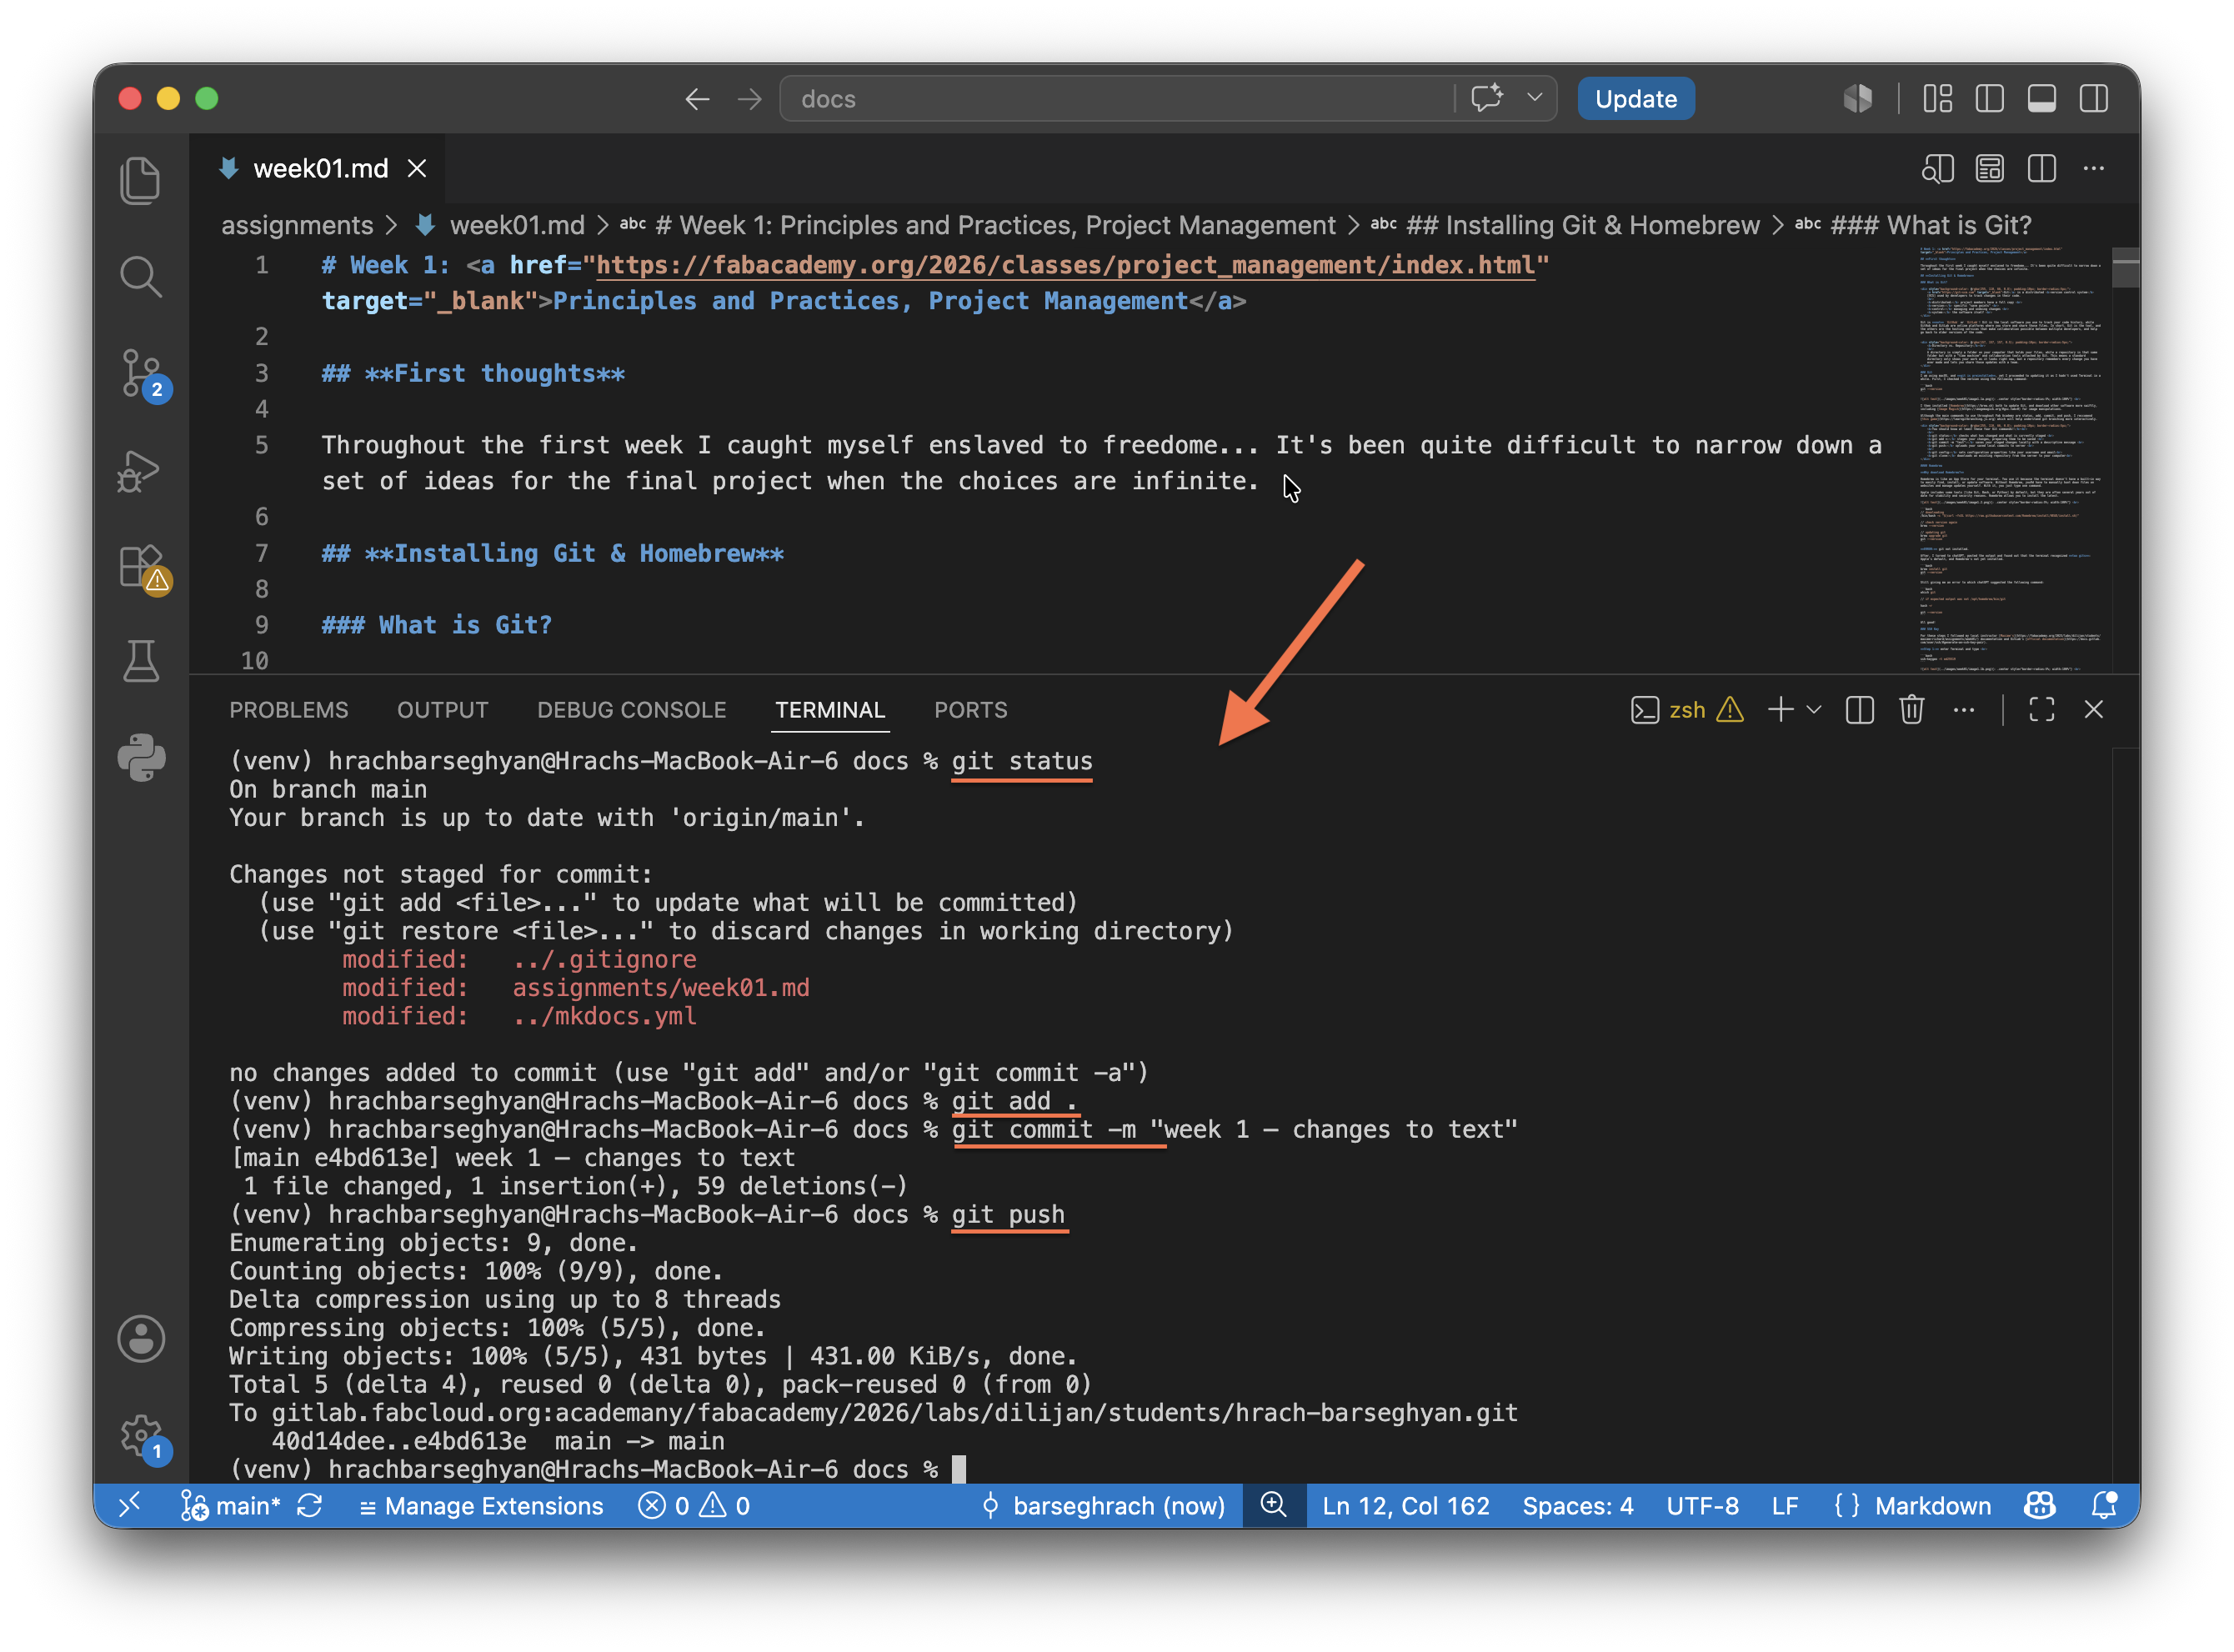This screenshot has width=2234, height=1652.
Task: Click Manage Extensions in status bar
Action: pos(481,1506)
